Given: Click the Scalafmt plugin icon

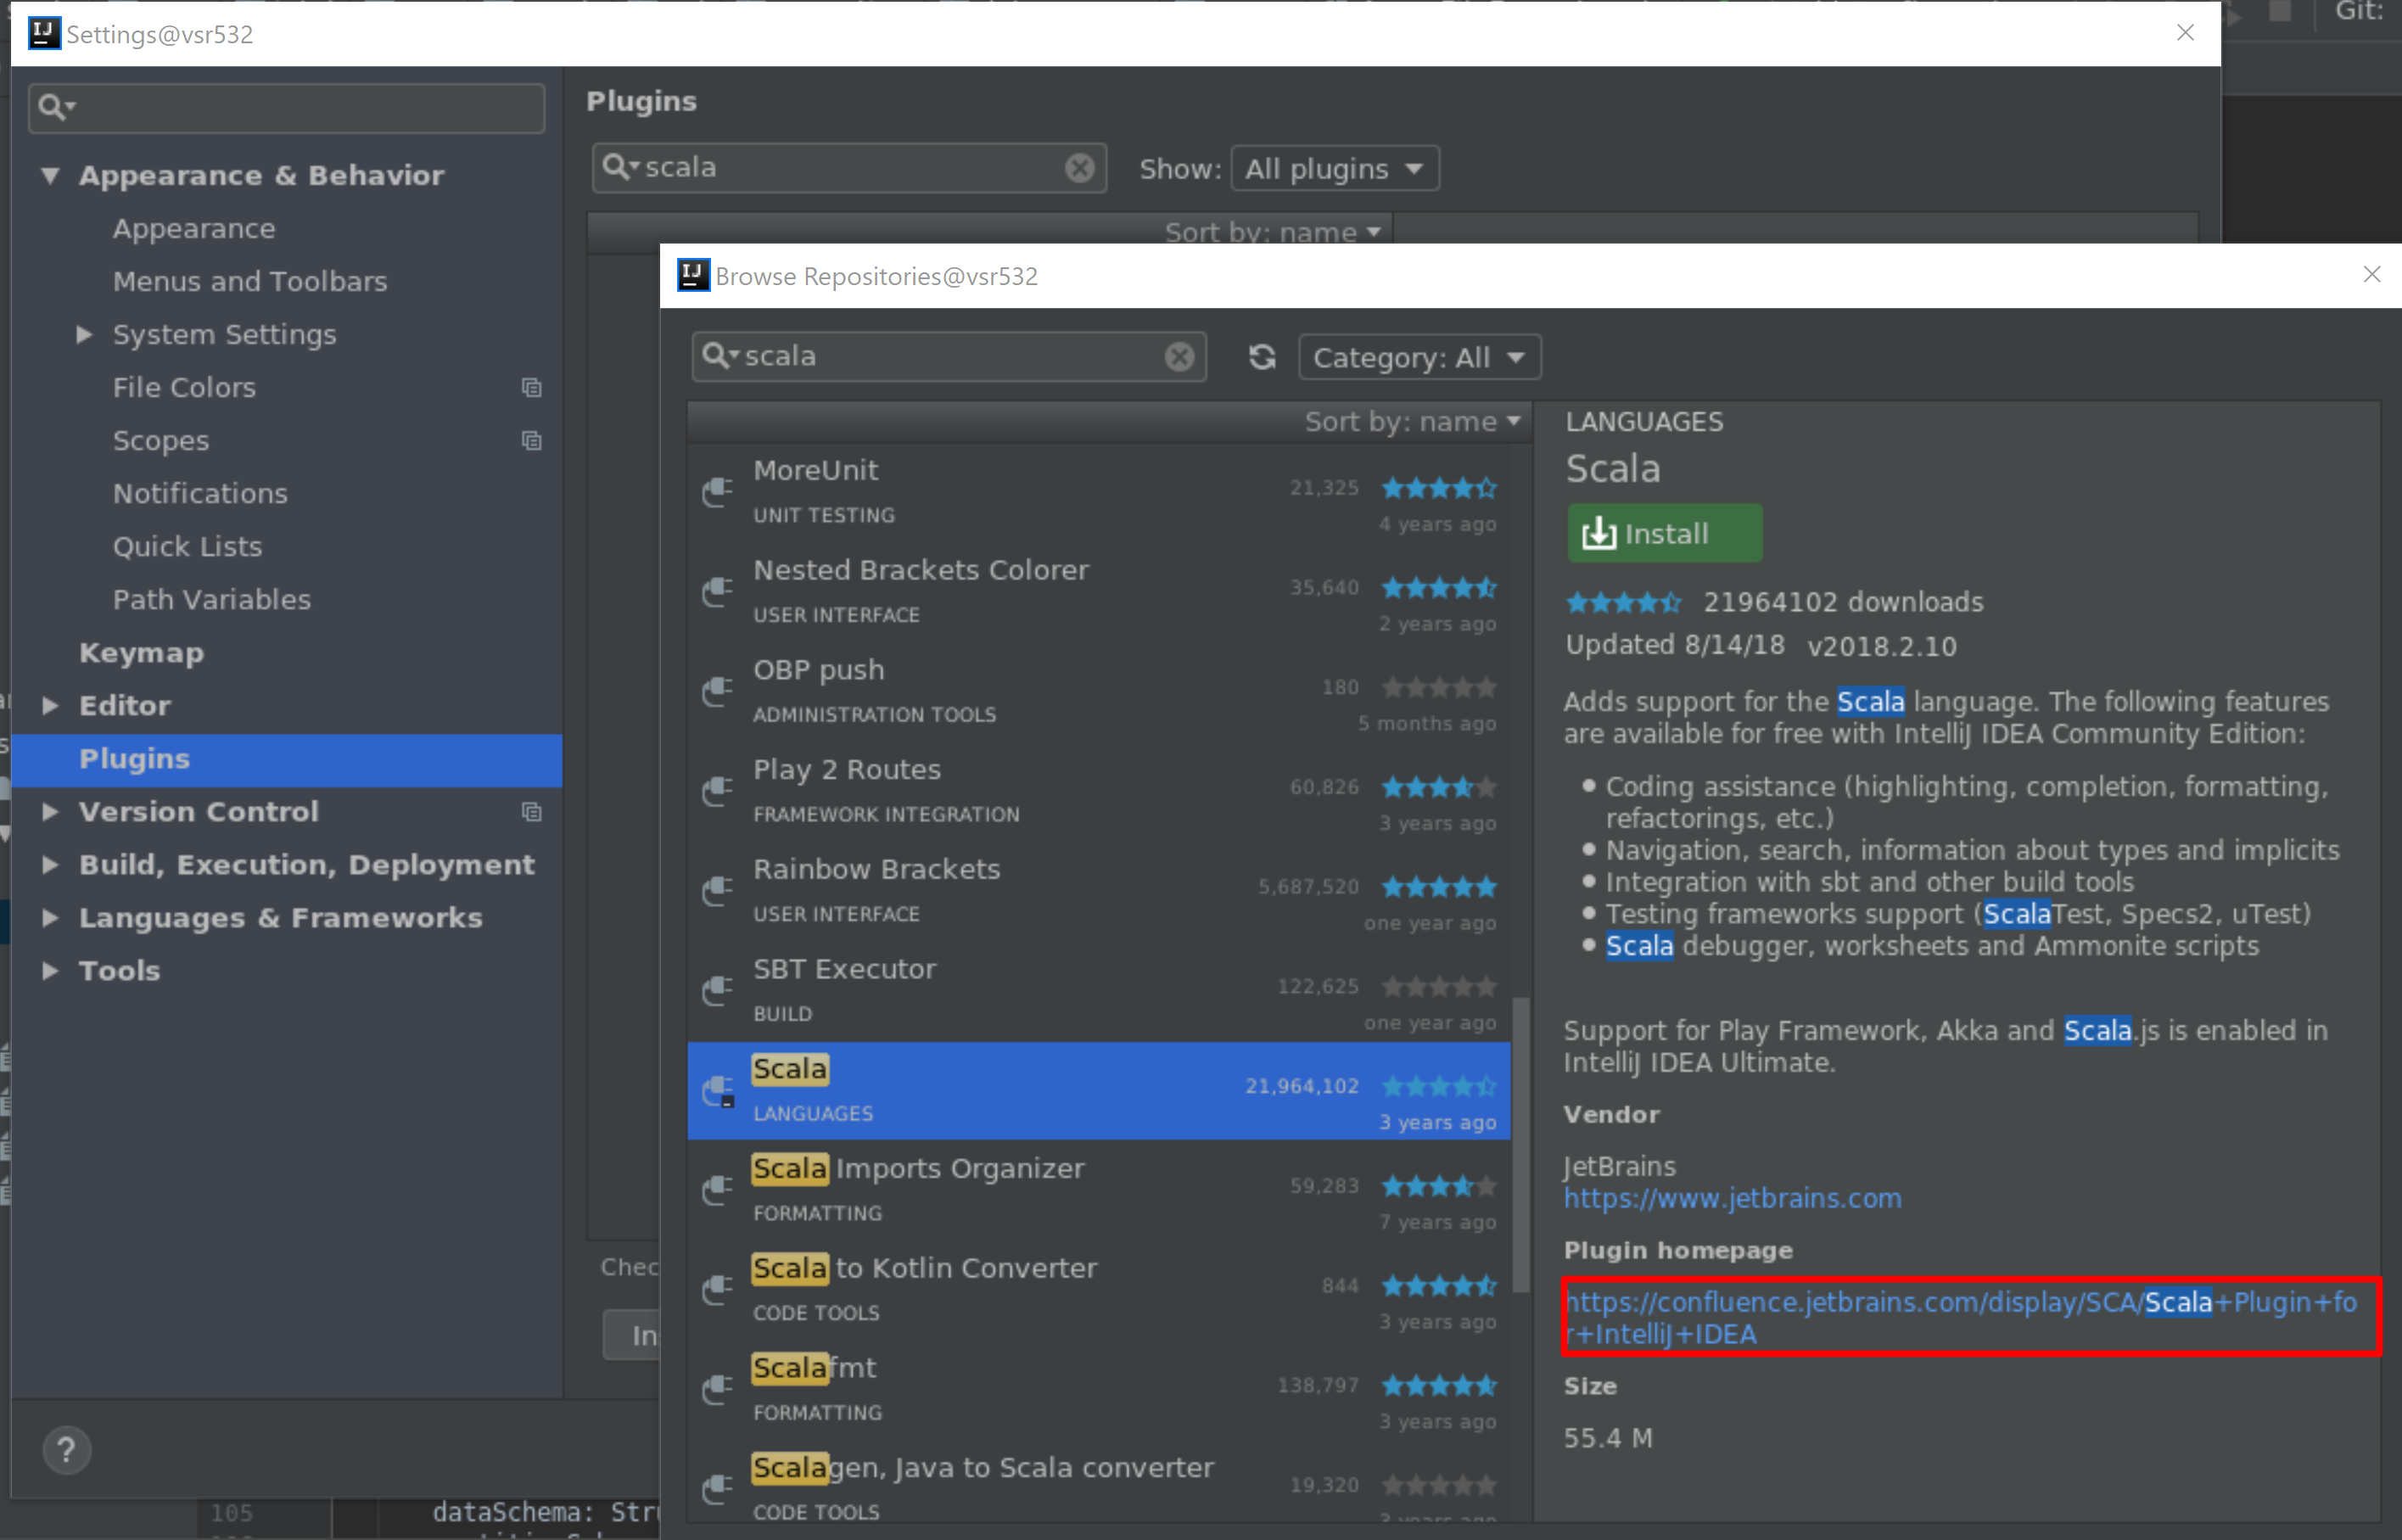Looking at the screenshot, I should click(717, 1390).
